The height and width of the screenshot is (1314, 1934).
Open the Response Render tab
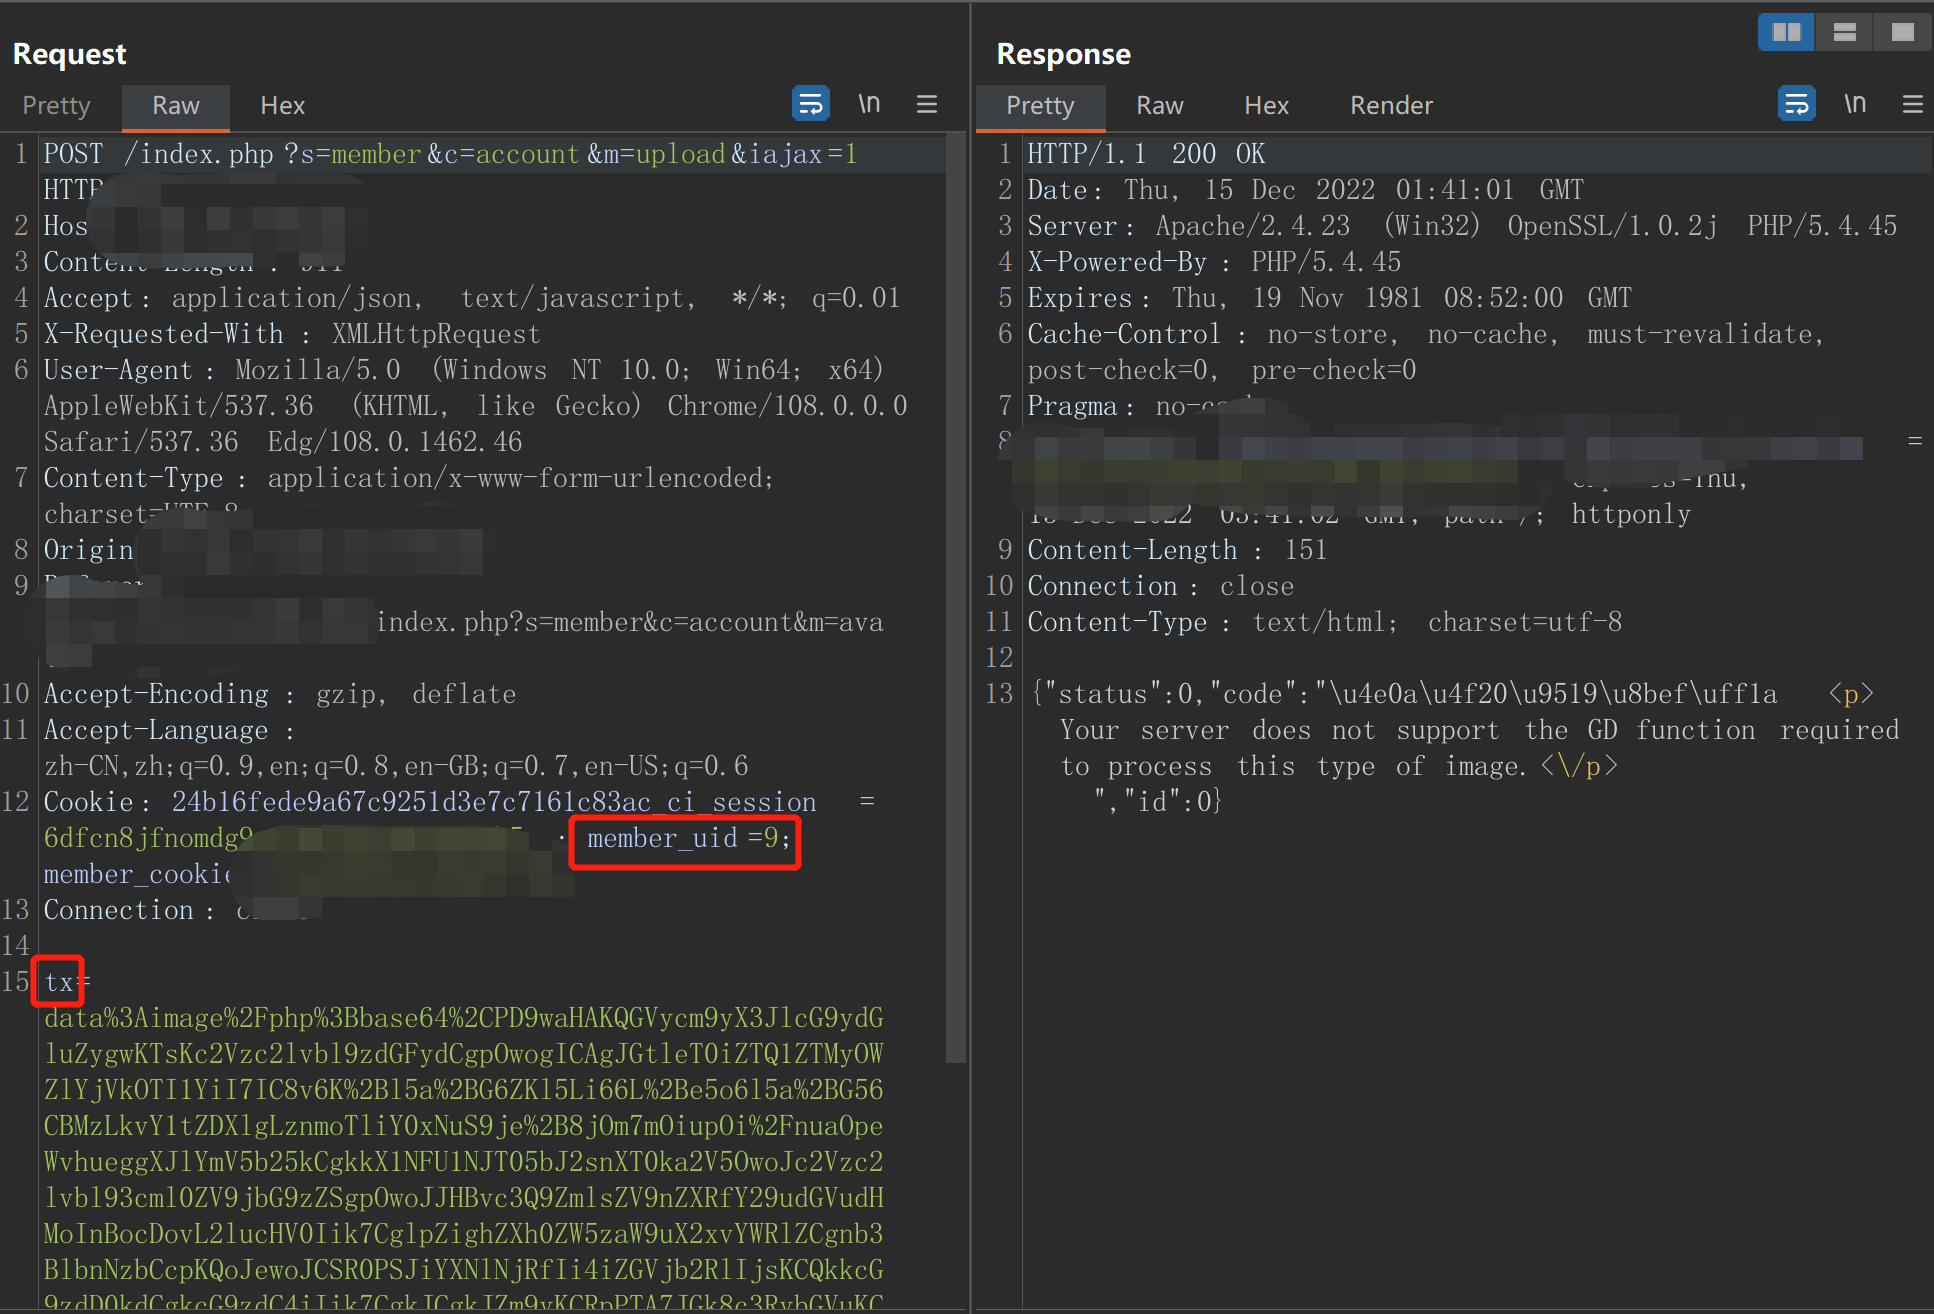click(x=1391, y=106)
